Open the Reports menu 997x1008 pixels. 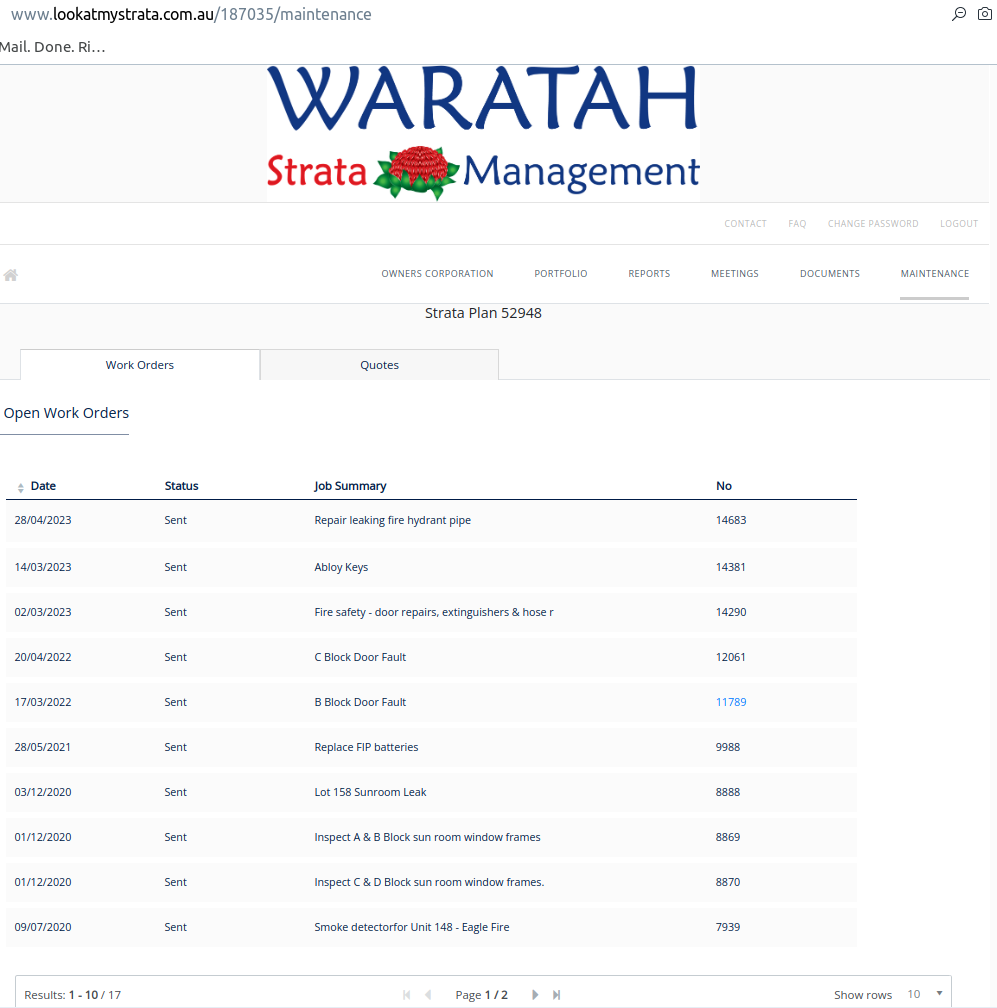[x=649, y=274]
